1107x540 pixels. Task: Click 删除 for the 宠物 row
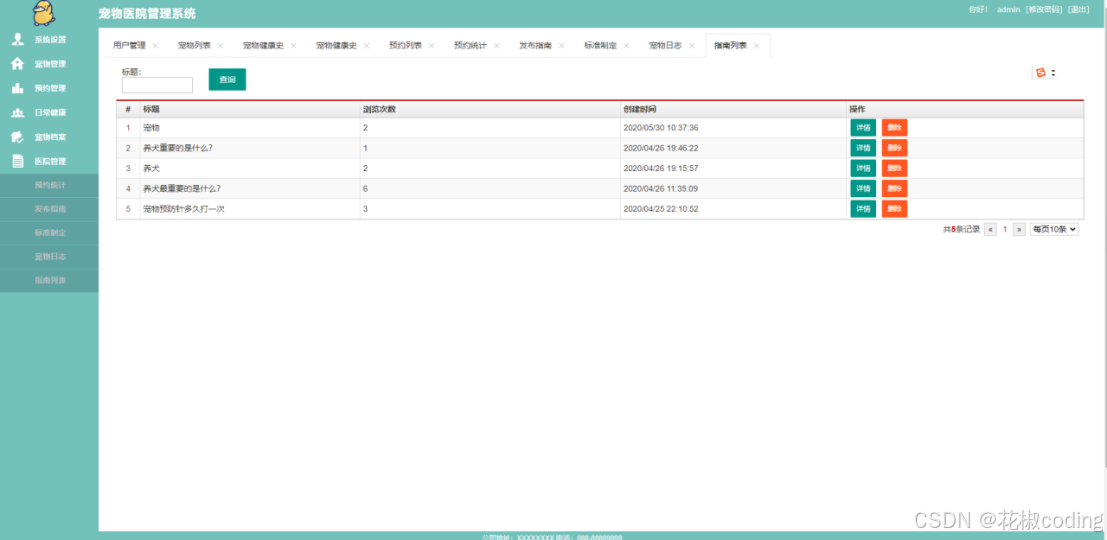[x=894, y=128]
